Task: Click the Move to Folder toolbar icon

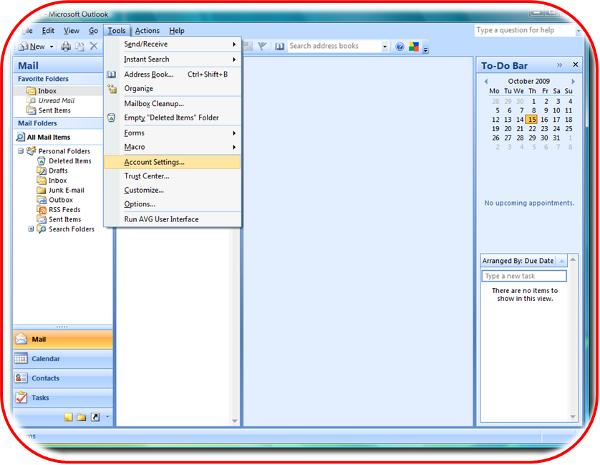Action: 80,47
